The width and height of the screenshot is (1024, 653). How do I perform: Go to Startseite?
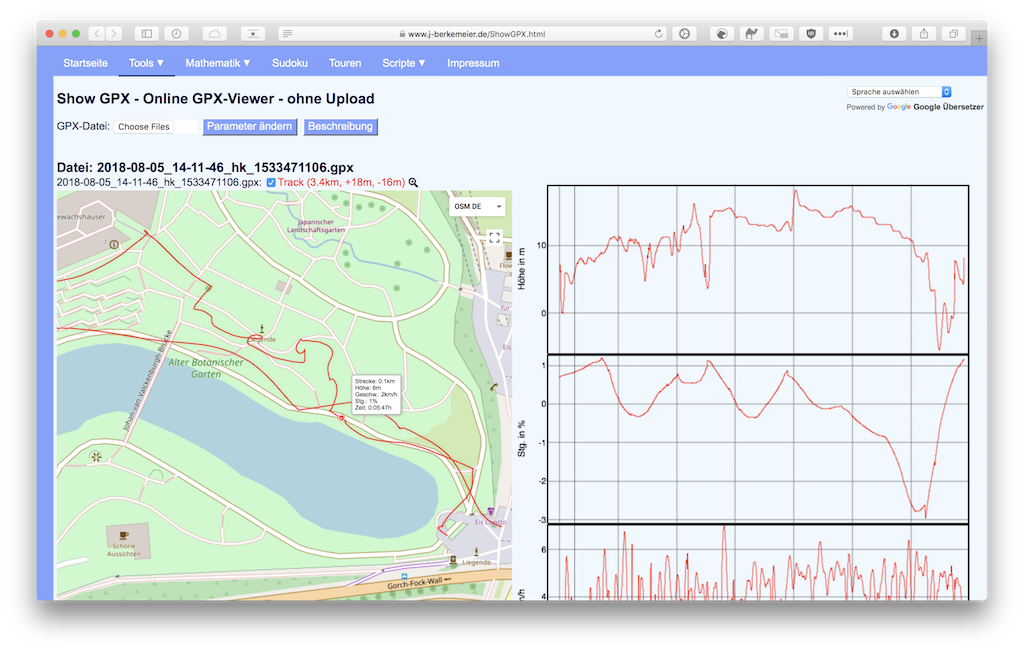(86, 63)
